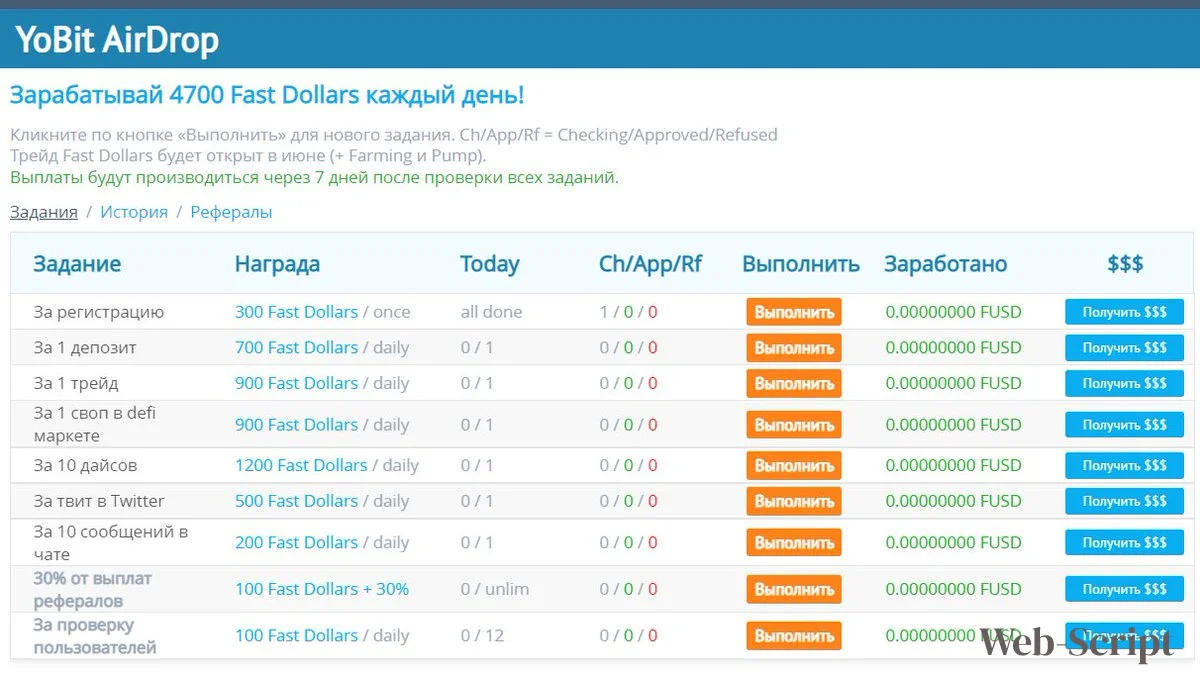Open the Задания tab
This screenshot has height=676, width=1200.
click(x=44, y=212)
